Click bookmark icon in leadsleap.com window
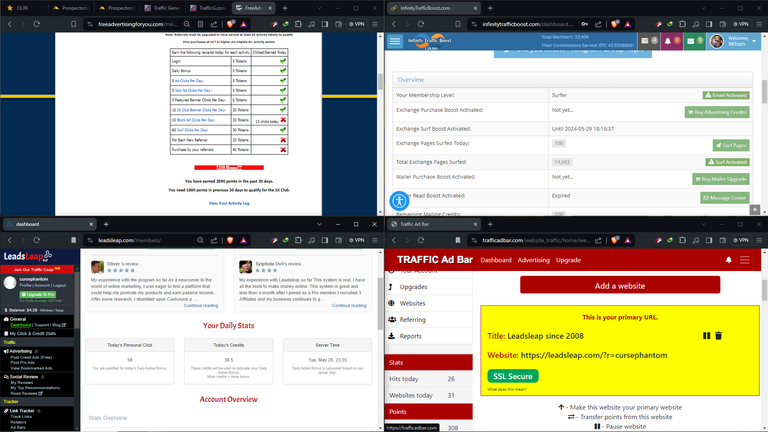 pyautogui.click(x=73, y=240)
